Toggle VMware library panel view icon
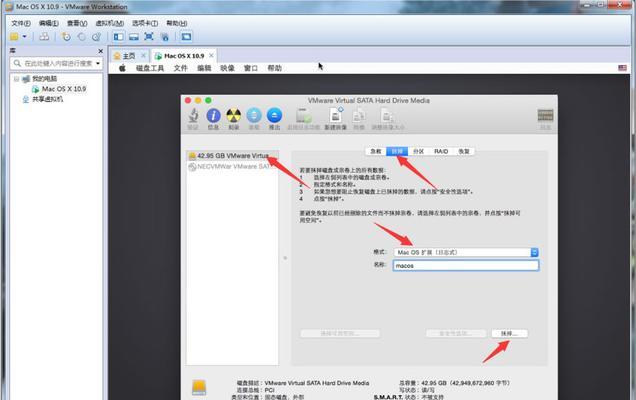Viewport: 636px width, 400px height. point(118,37)
